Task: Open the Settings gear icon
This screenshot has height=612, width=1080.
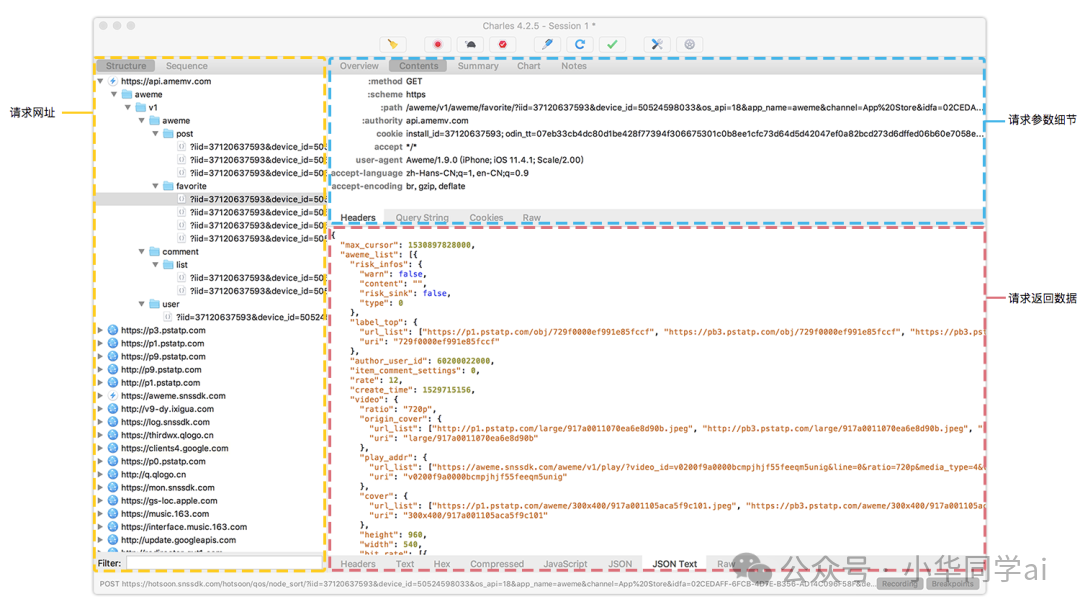Action: point(689,44)
